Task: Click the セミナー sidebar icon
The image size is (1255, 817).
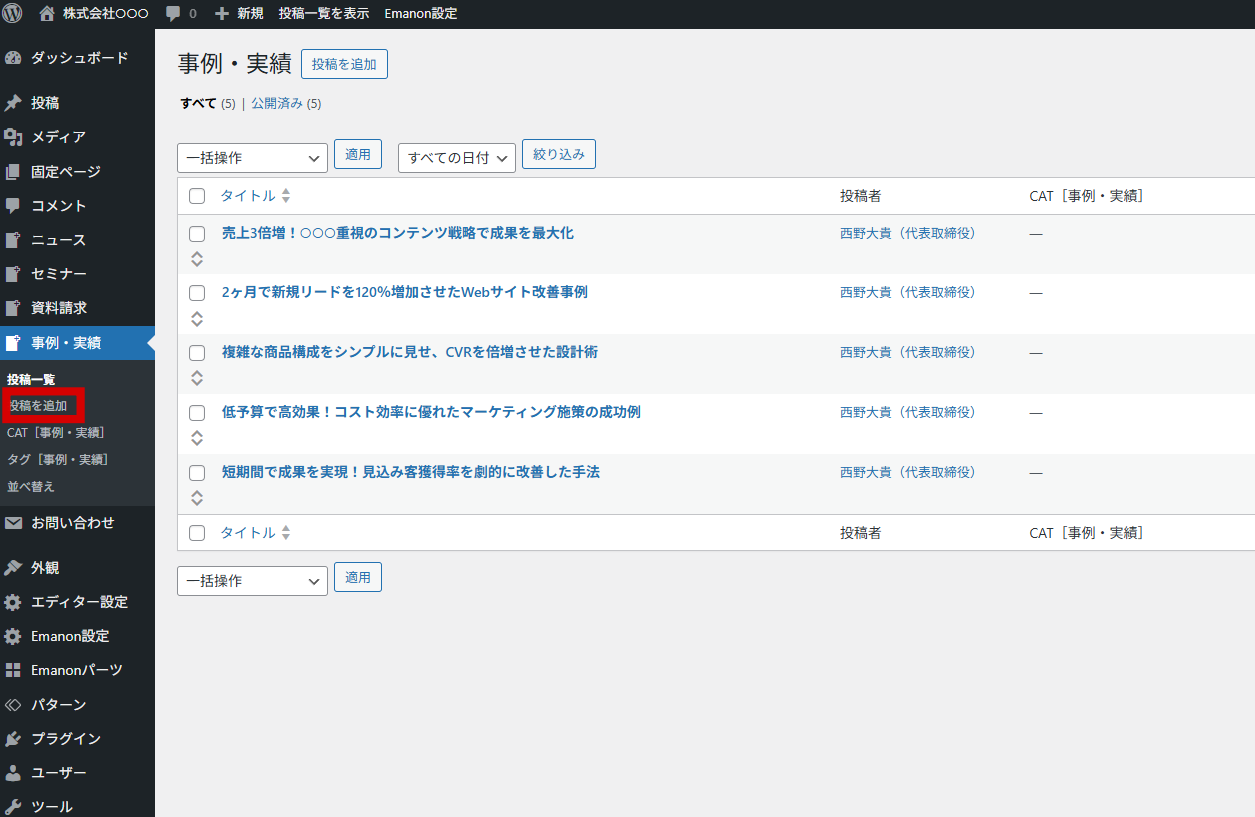Action: pyautogui.click(x=13, y=274)
